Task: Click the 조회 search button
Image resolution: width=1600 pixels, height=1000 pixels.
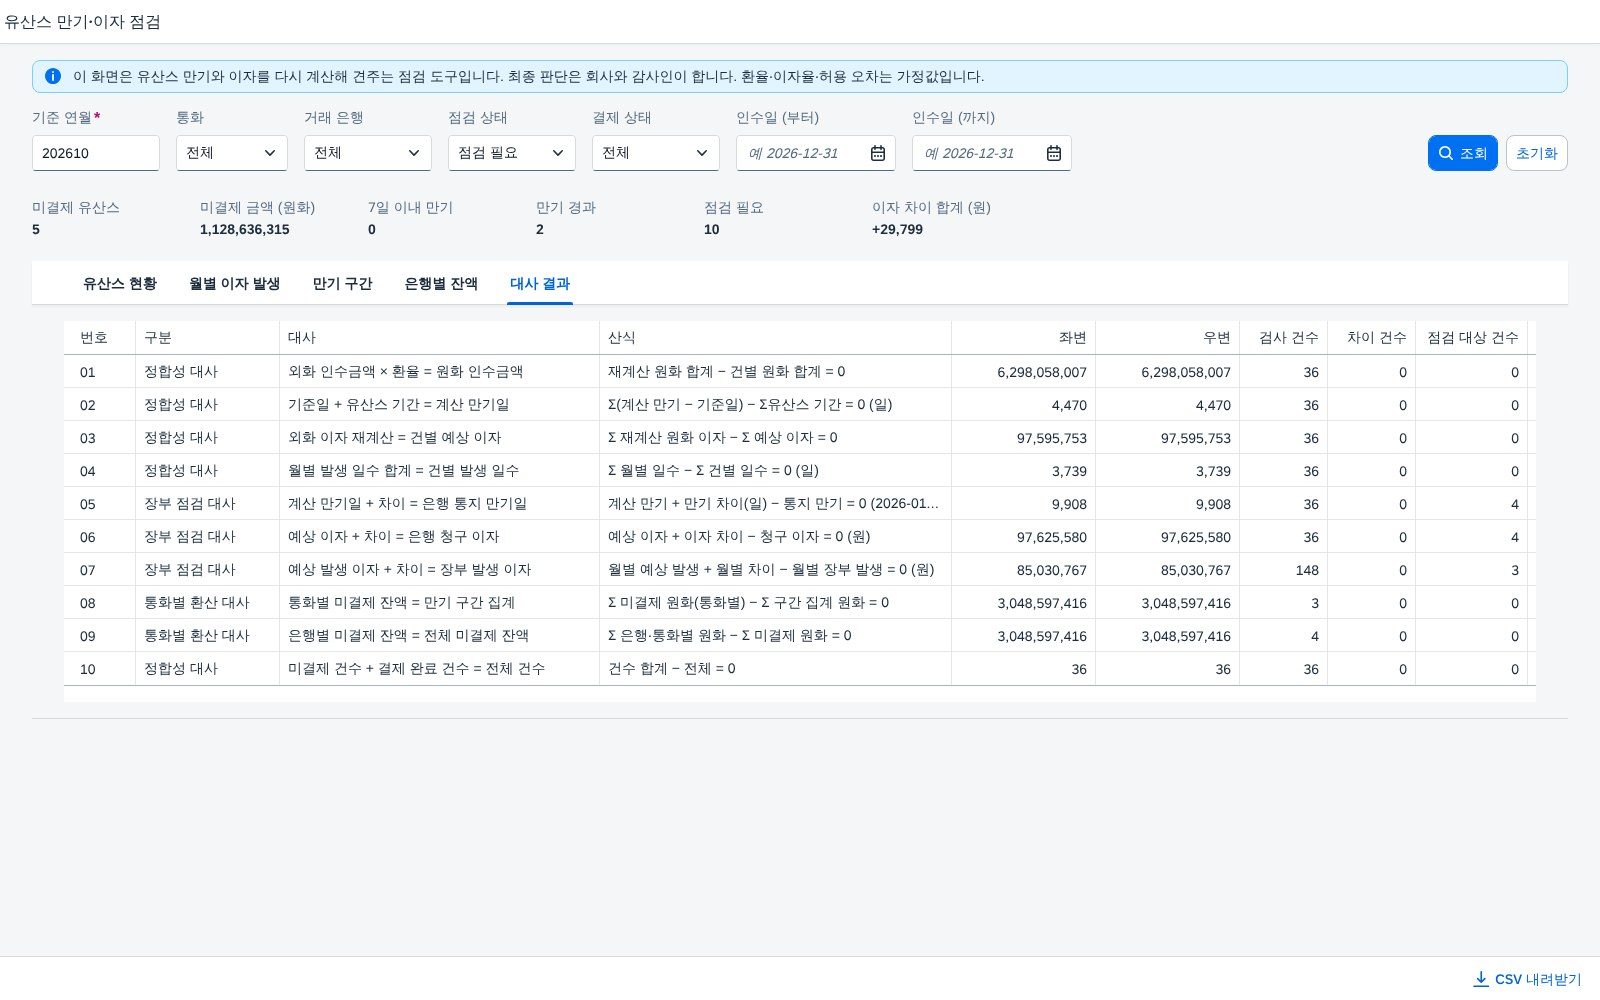Action: pos(1463,153)
